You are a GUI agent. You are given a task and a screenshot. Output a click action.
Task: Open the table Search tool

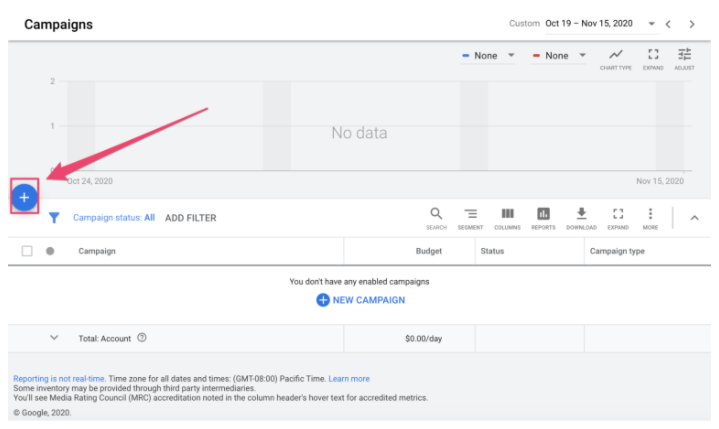(x=436, y=217)
